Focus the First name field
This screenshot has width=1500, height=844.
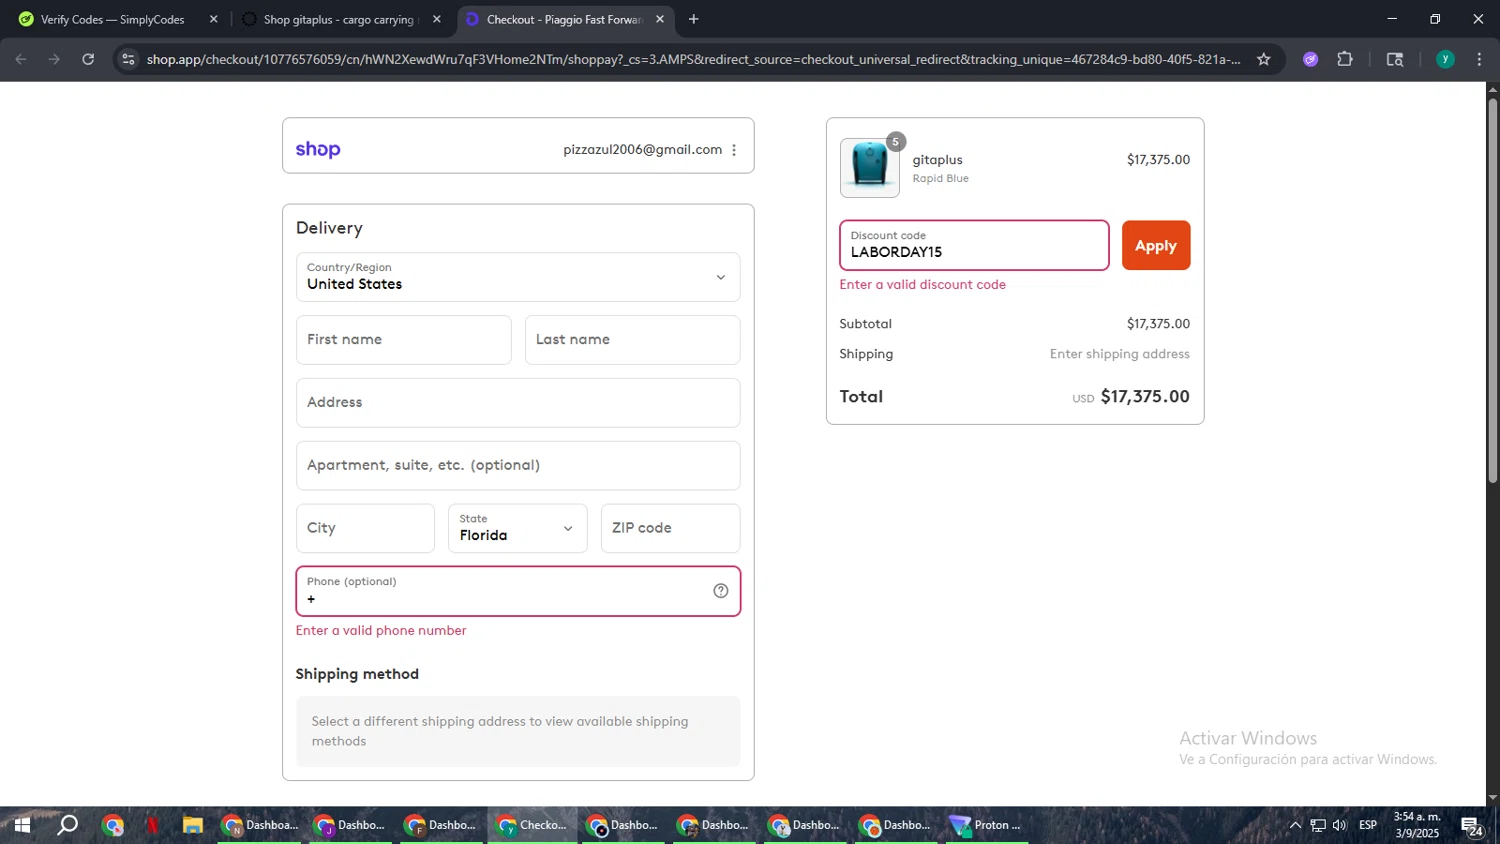point(404,340)
